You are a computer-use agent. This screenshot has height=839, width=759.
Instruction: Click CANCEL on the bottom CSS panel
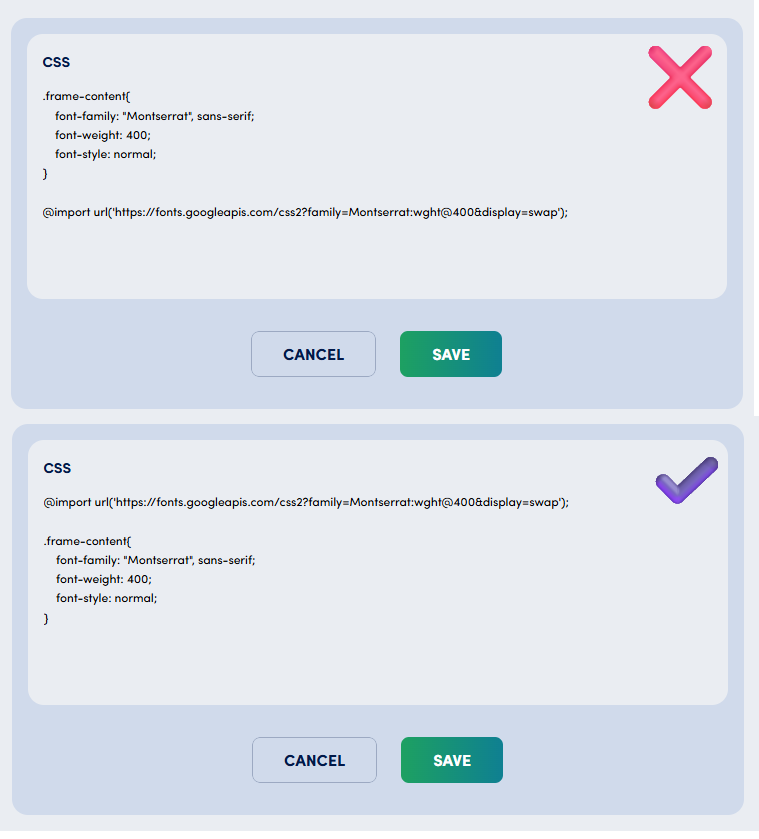[314, 760]
